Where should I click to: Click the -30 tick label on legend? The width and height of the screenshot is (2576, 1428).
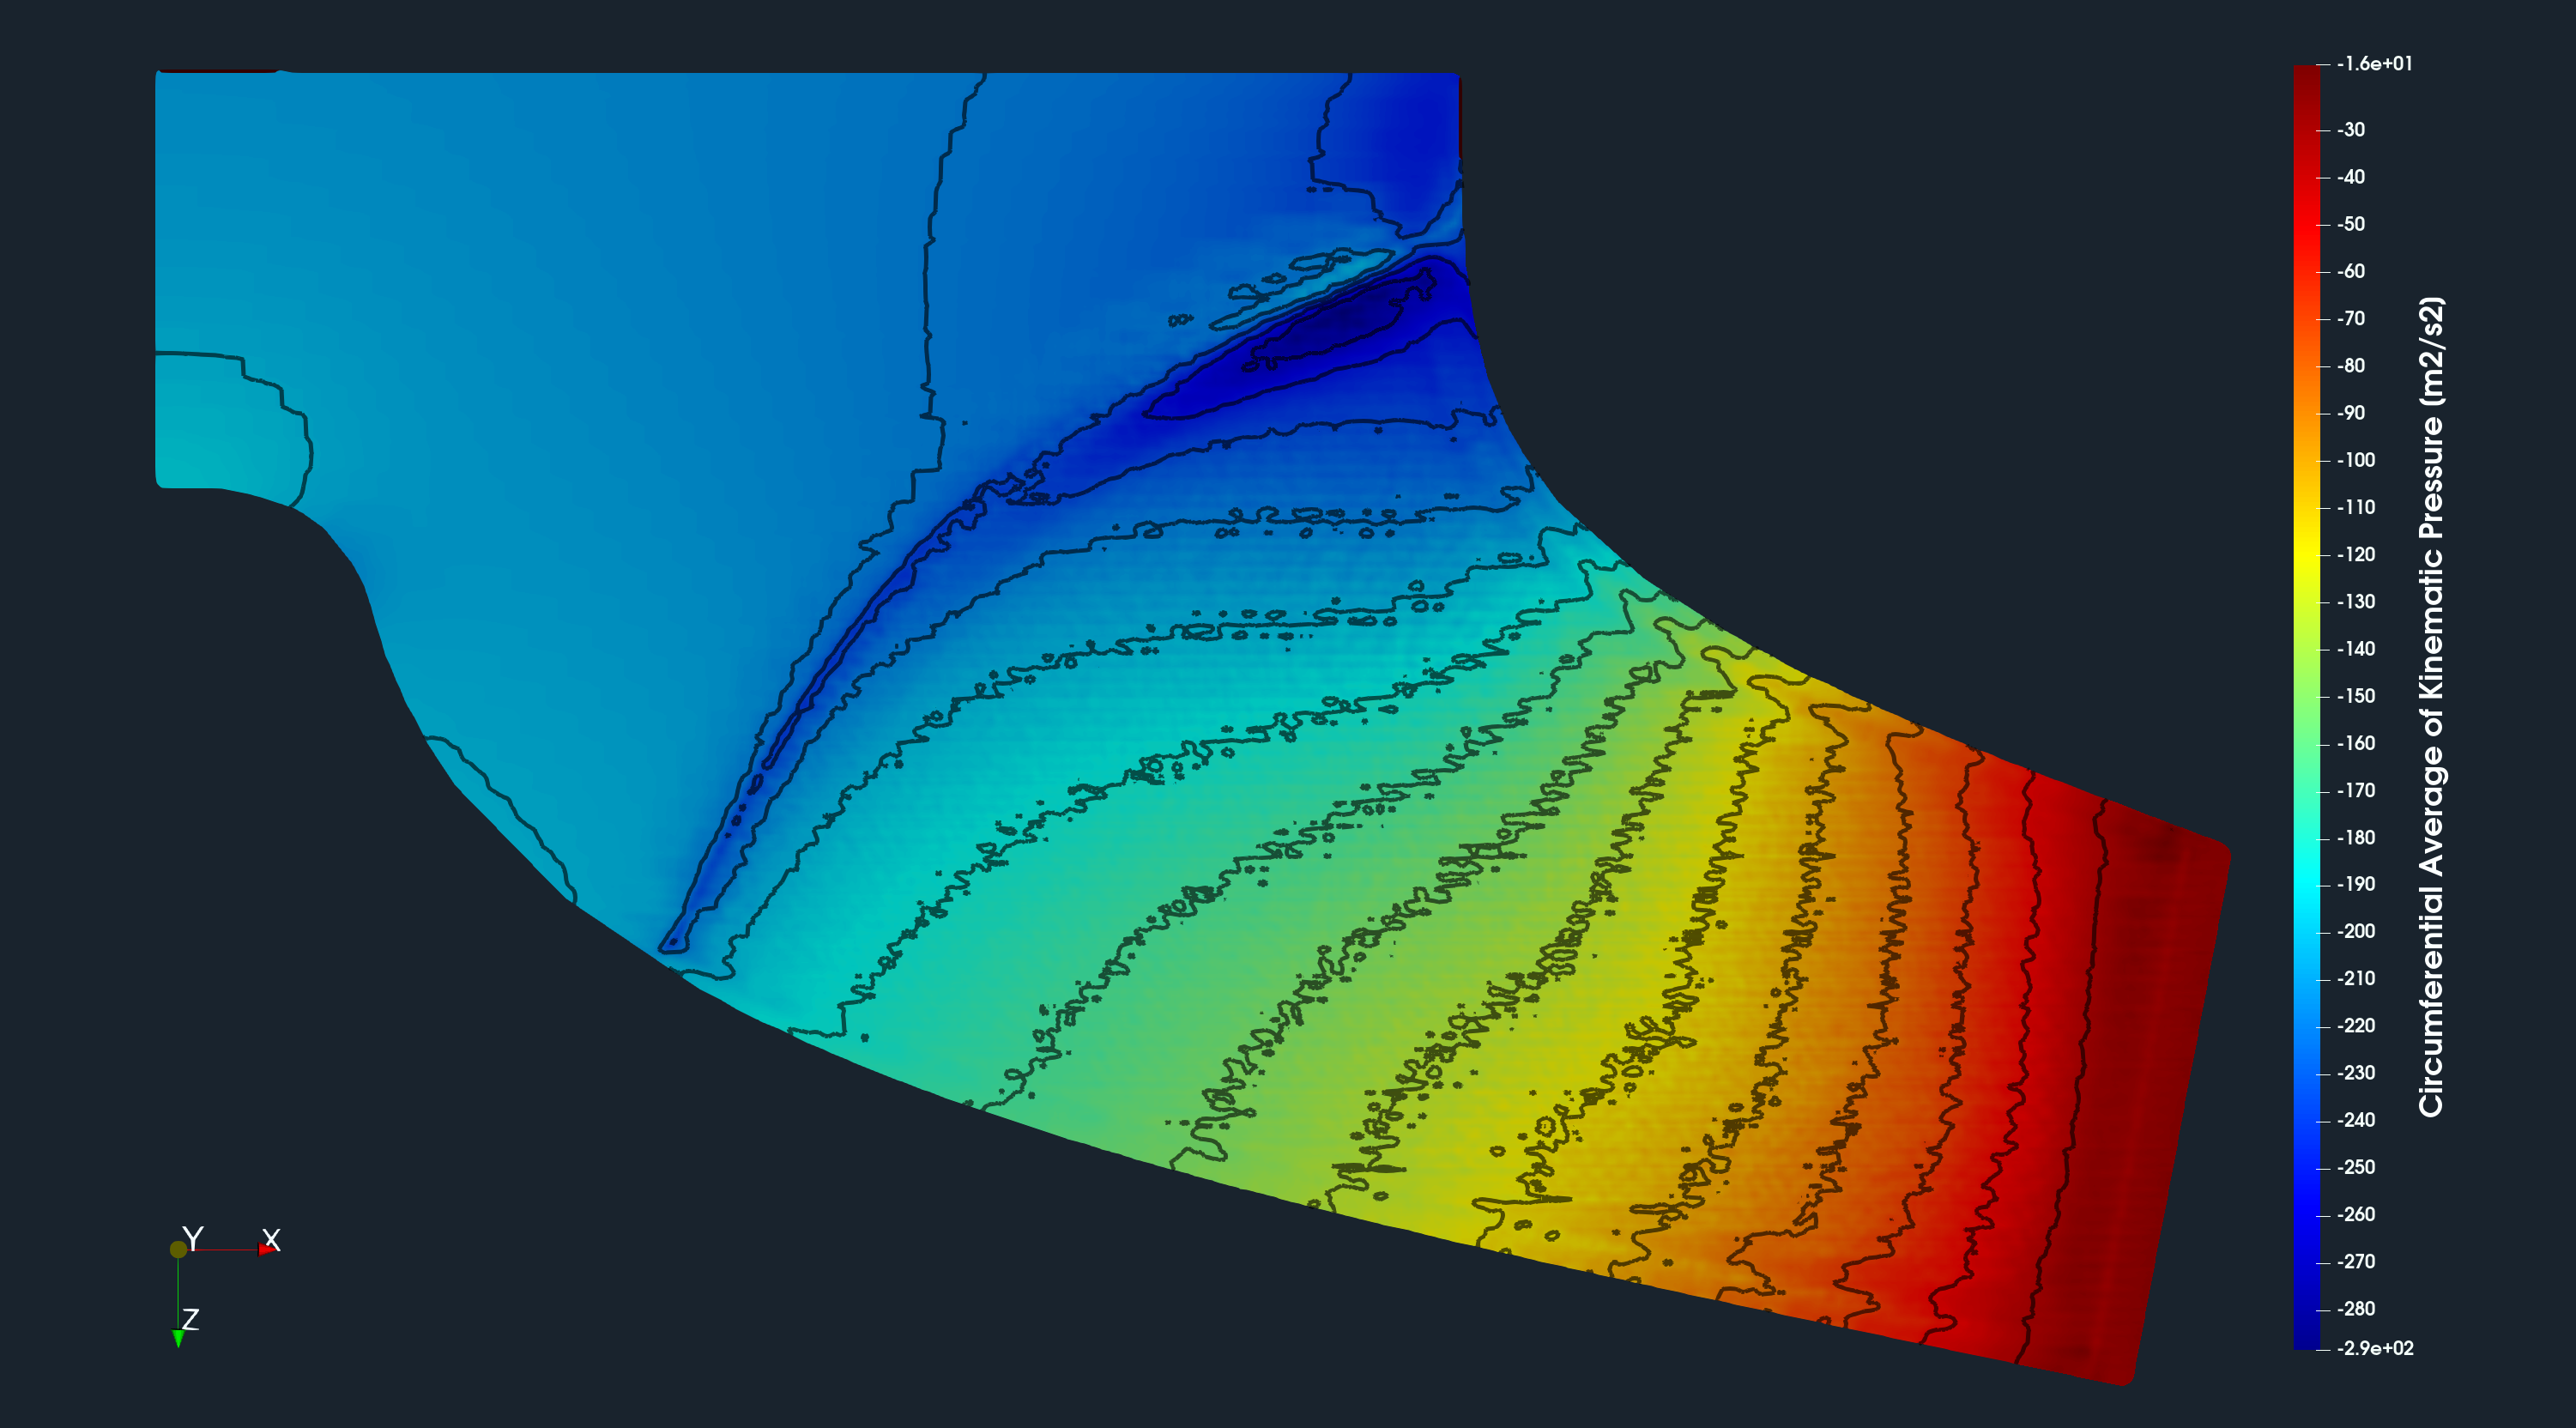tap(2350, 130)
